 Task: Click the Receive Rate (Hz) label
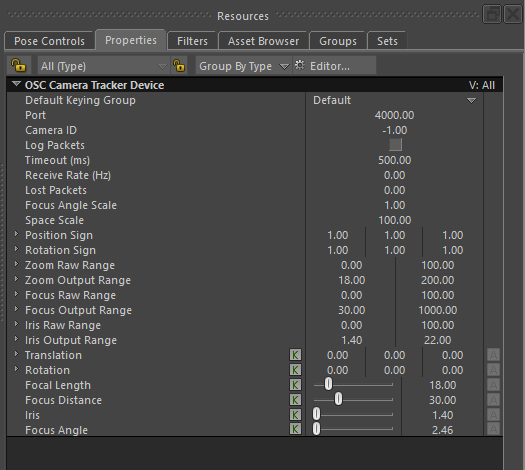(68, 175)
